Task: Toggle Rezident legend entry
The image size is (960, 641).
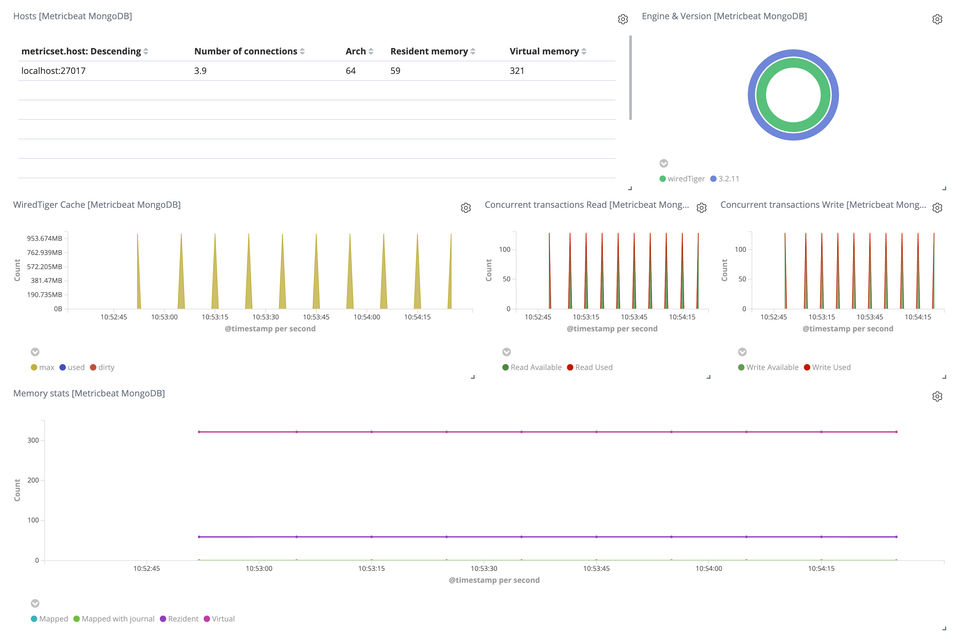Action: tap(179, 619)
